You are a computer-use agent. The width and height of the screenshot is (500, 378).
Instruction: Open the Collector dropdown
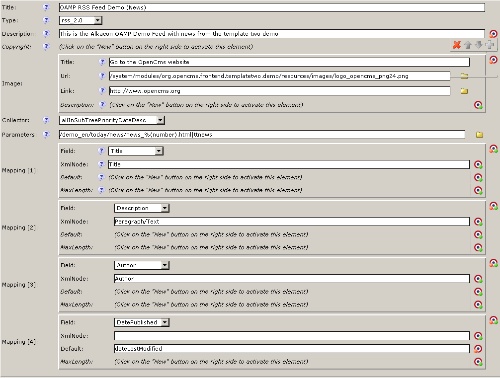click(x=112, y=120)
